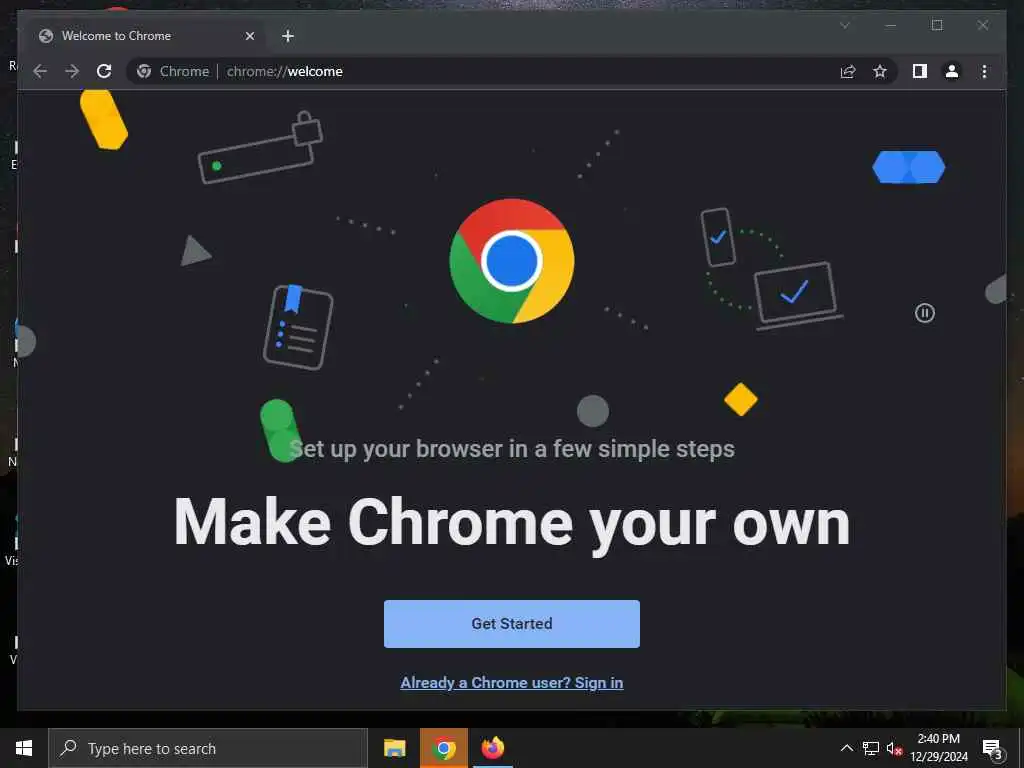The width and height of the screenshot is (1024, 768).
Task: Share this page via the share icon
Action: pyautogui.click(x=848, y=71)
